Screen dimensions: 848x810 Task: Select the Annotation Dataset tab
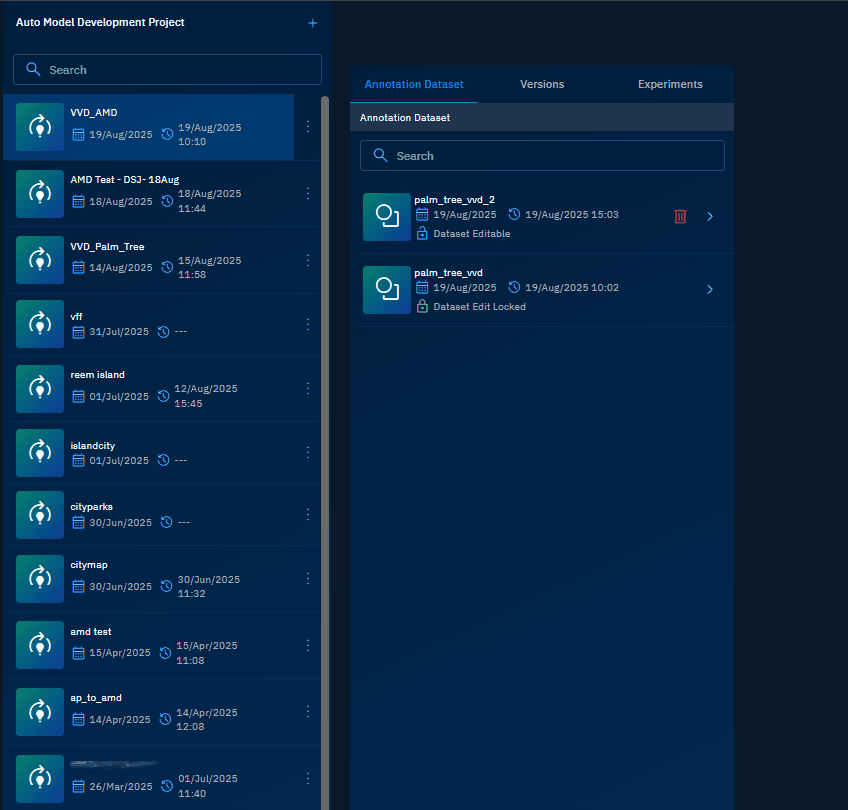[x=414, y=85]
